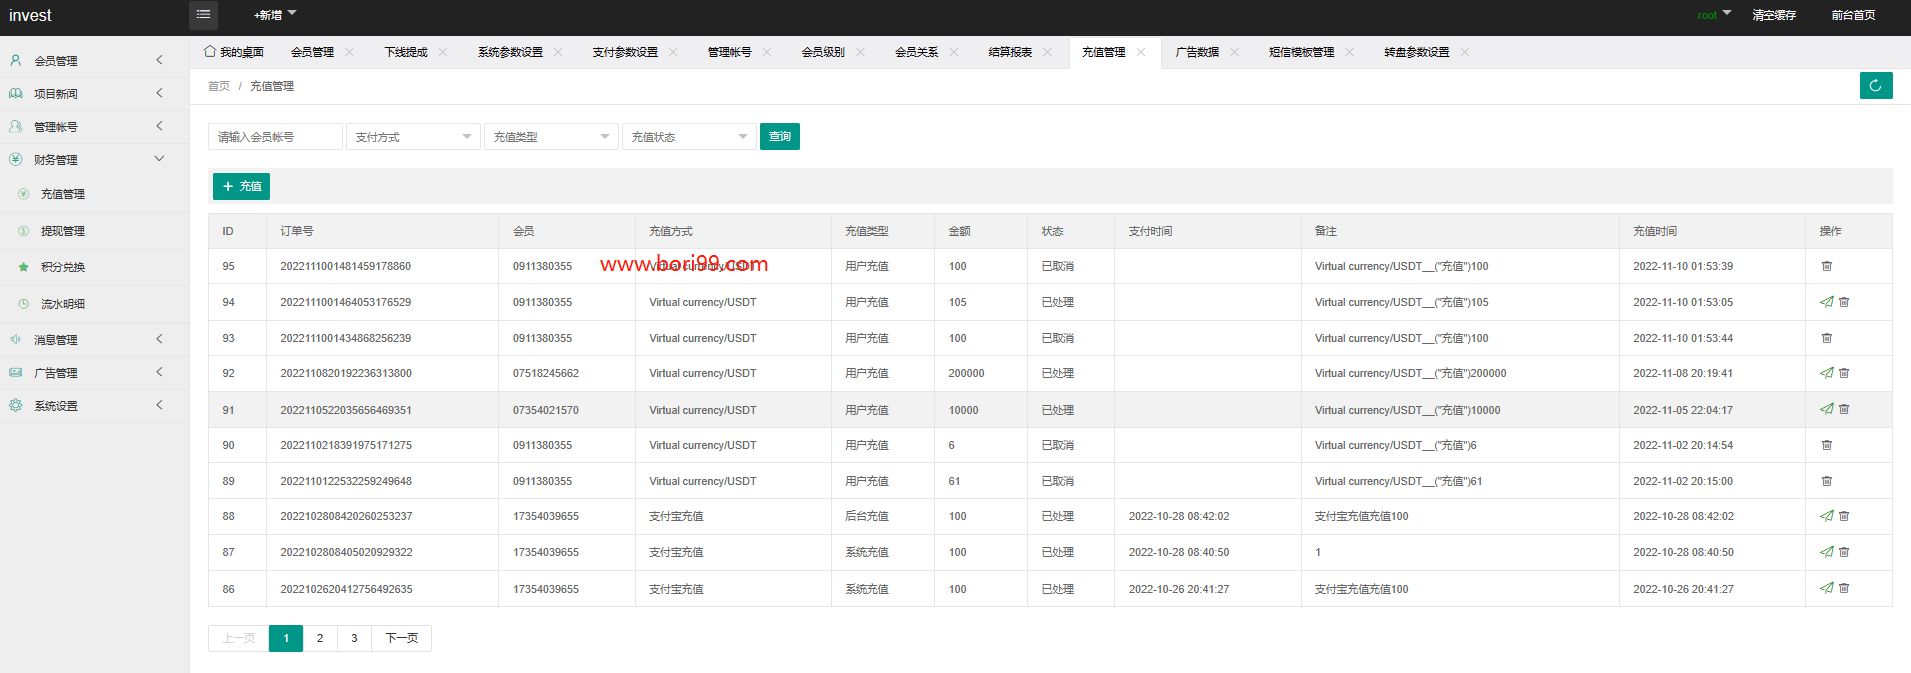Click the 下一页 next page button
This screenshot has height=673, width=1911.
point(402,638)
